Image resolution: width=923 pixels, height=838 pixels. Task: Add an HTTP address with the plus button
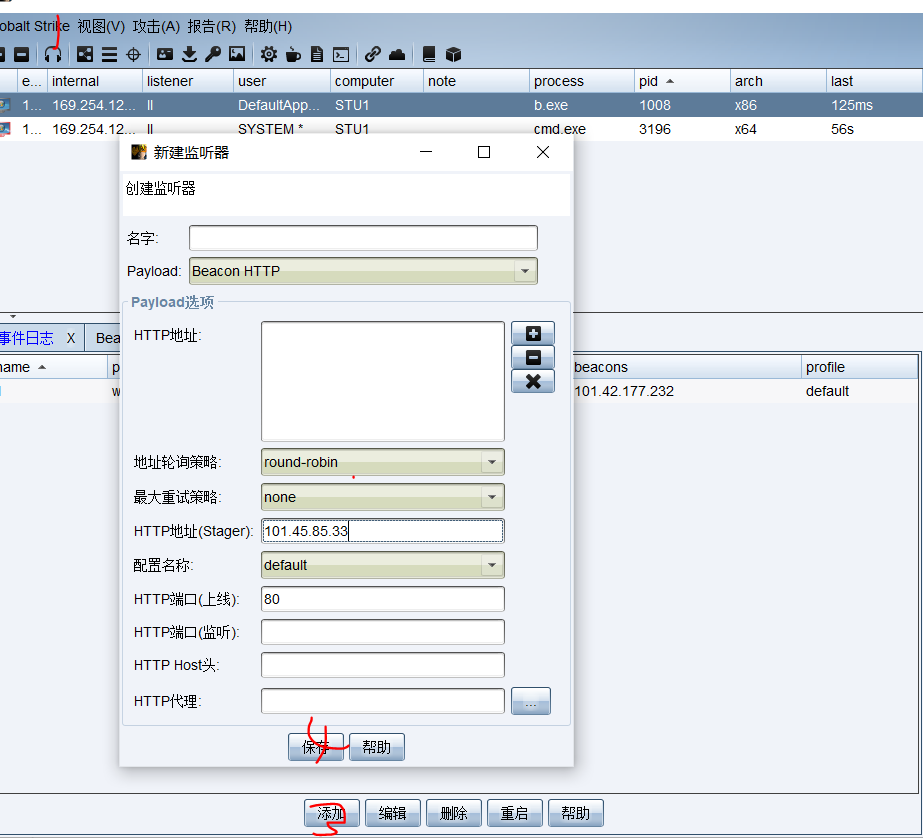(533, 334)
